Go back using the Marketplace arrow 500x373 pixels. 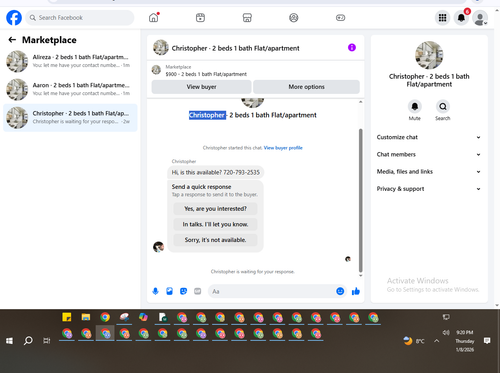(x=12, y=40)
